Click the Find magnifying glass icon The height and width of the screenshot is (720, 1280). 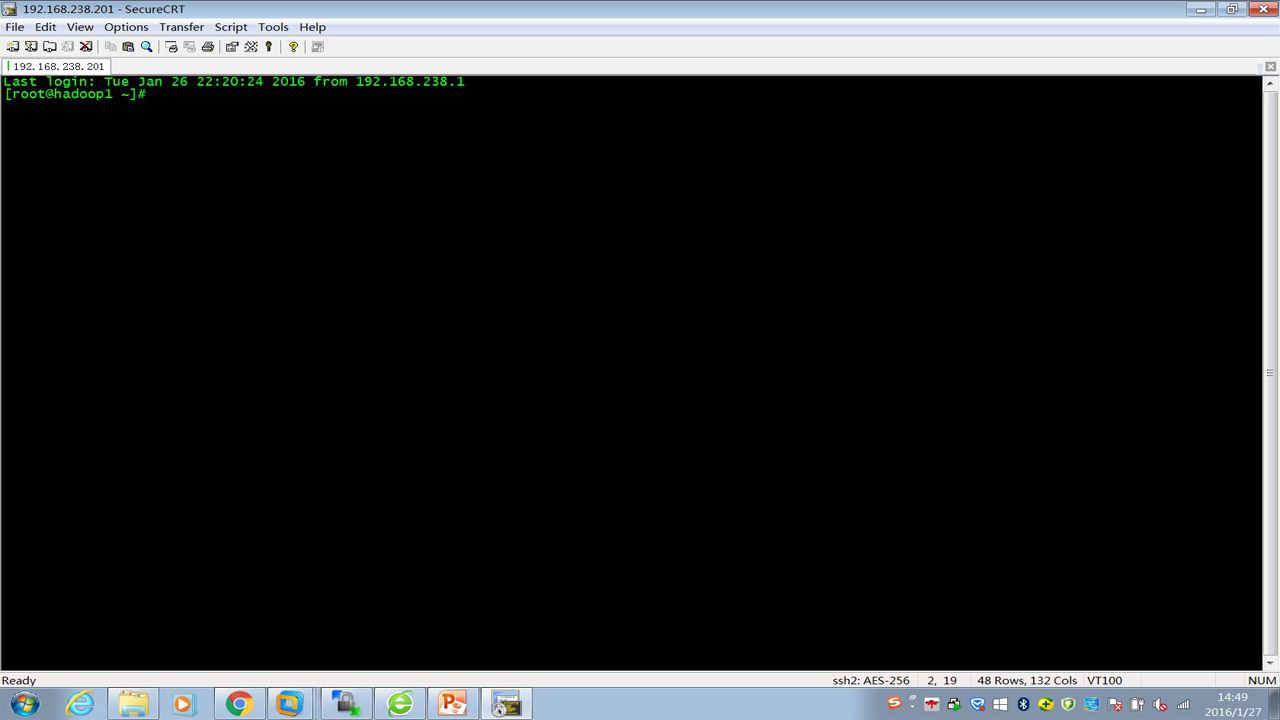point(146,46)
